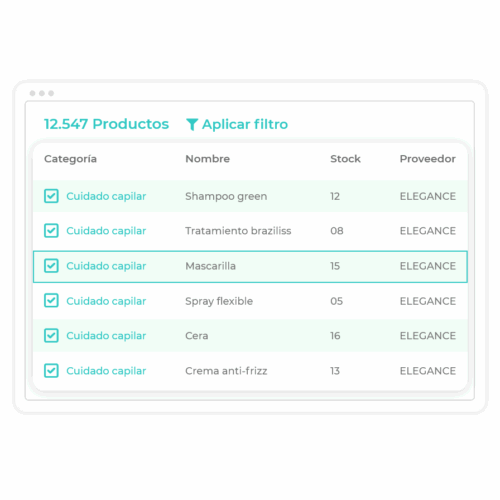
Task: Click the Nombre column header
Action: 207,159
